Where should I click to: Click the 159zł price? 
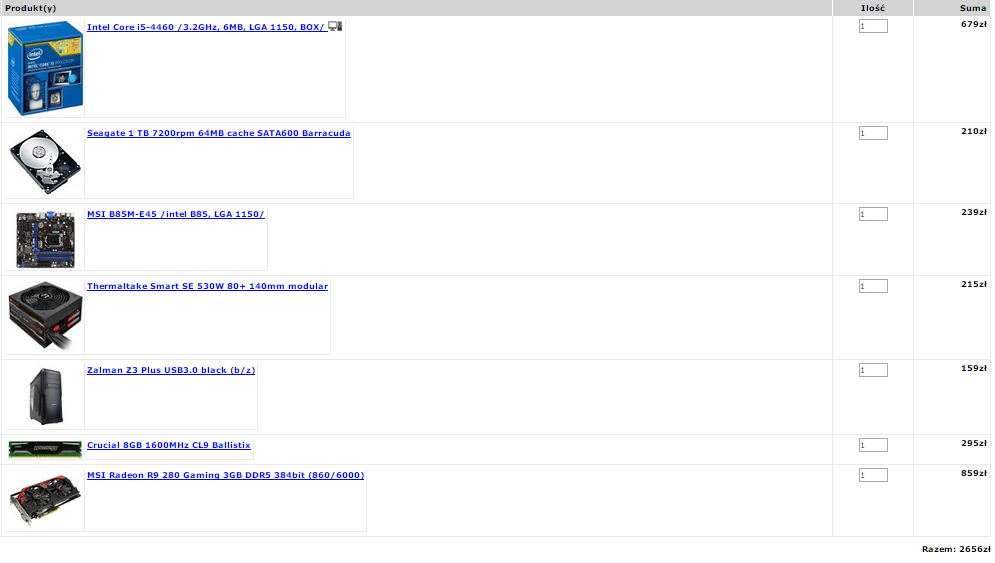973,368
